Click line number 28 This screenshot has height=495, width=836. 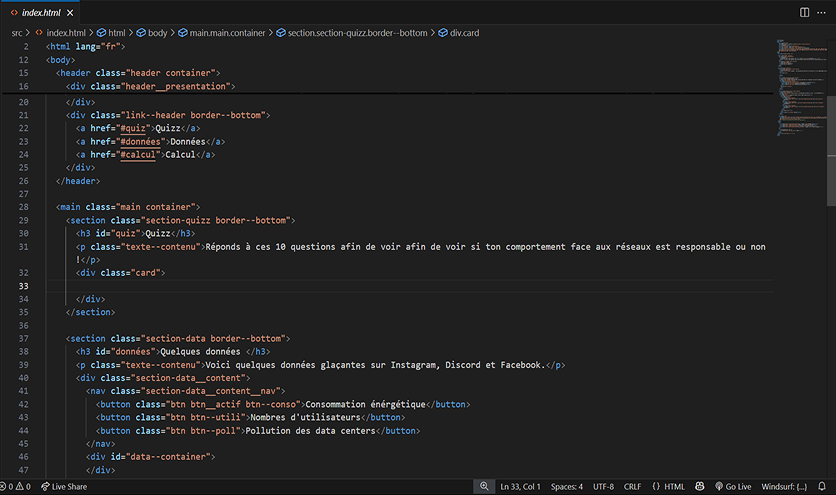point(23,207)
